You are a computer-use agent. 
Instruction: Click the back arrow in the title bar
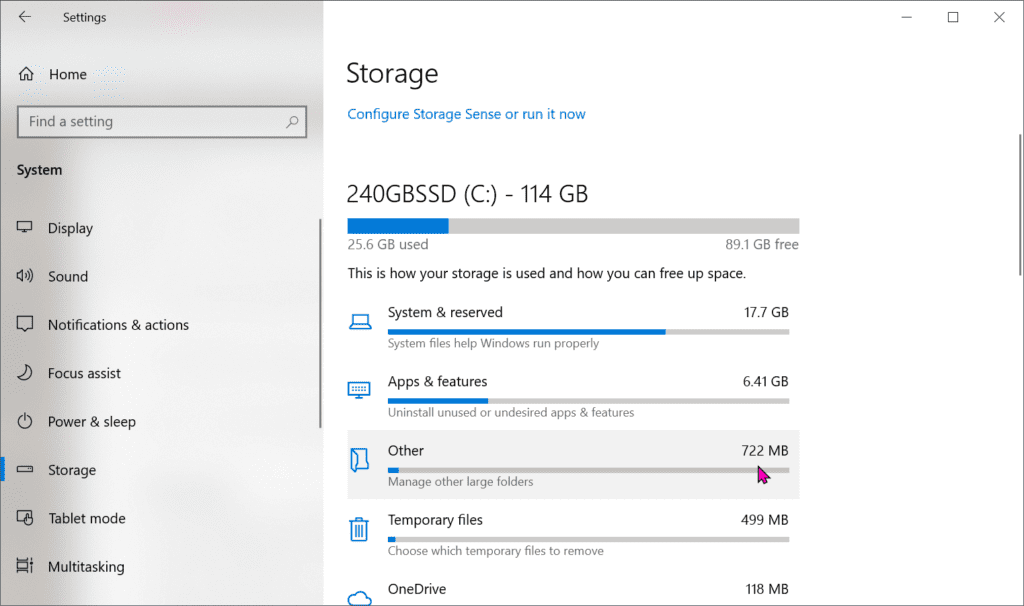click(25, 17)
